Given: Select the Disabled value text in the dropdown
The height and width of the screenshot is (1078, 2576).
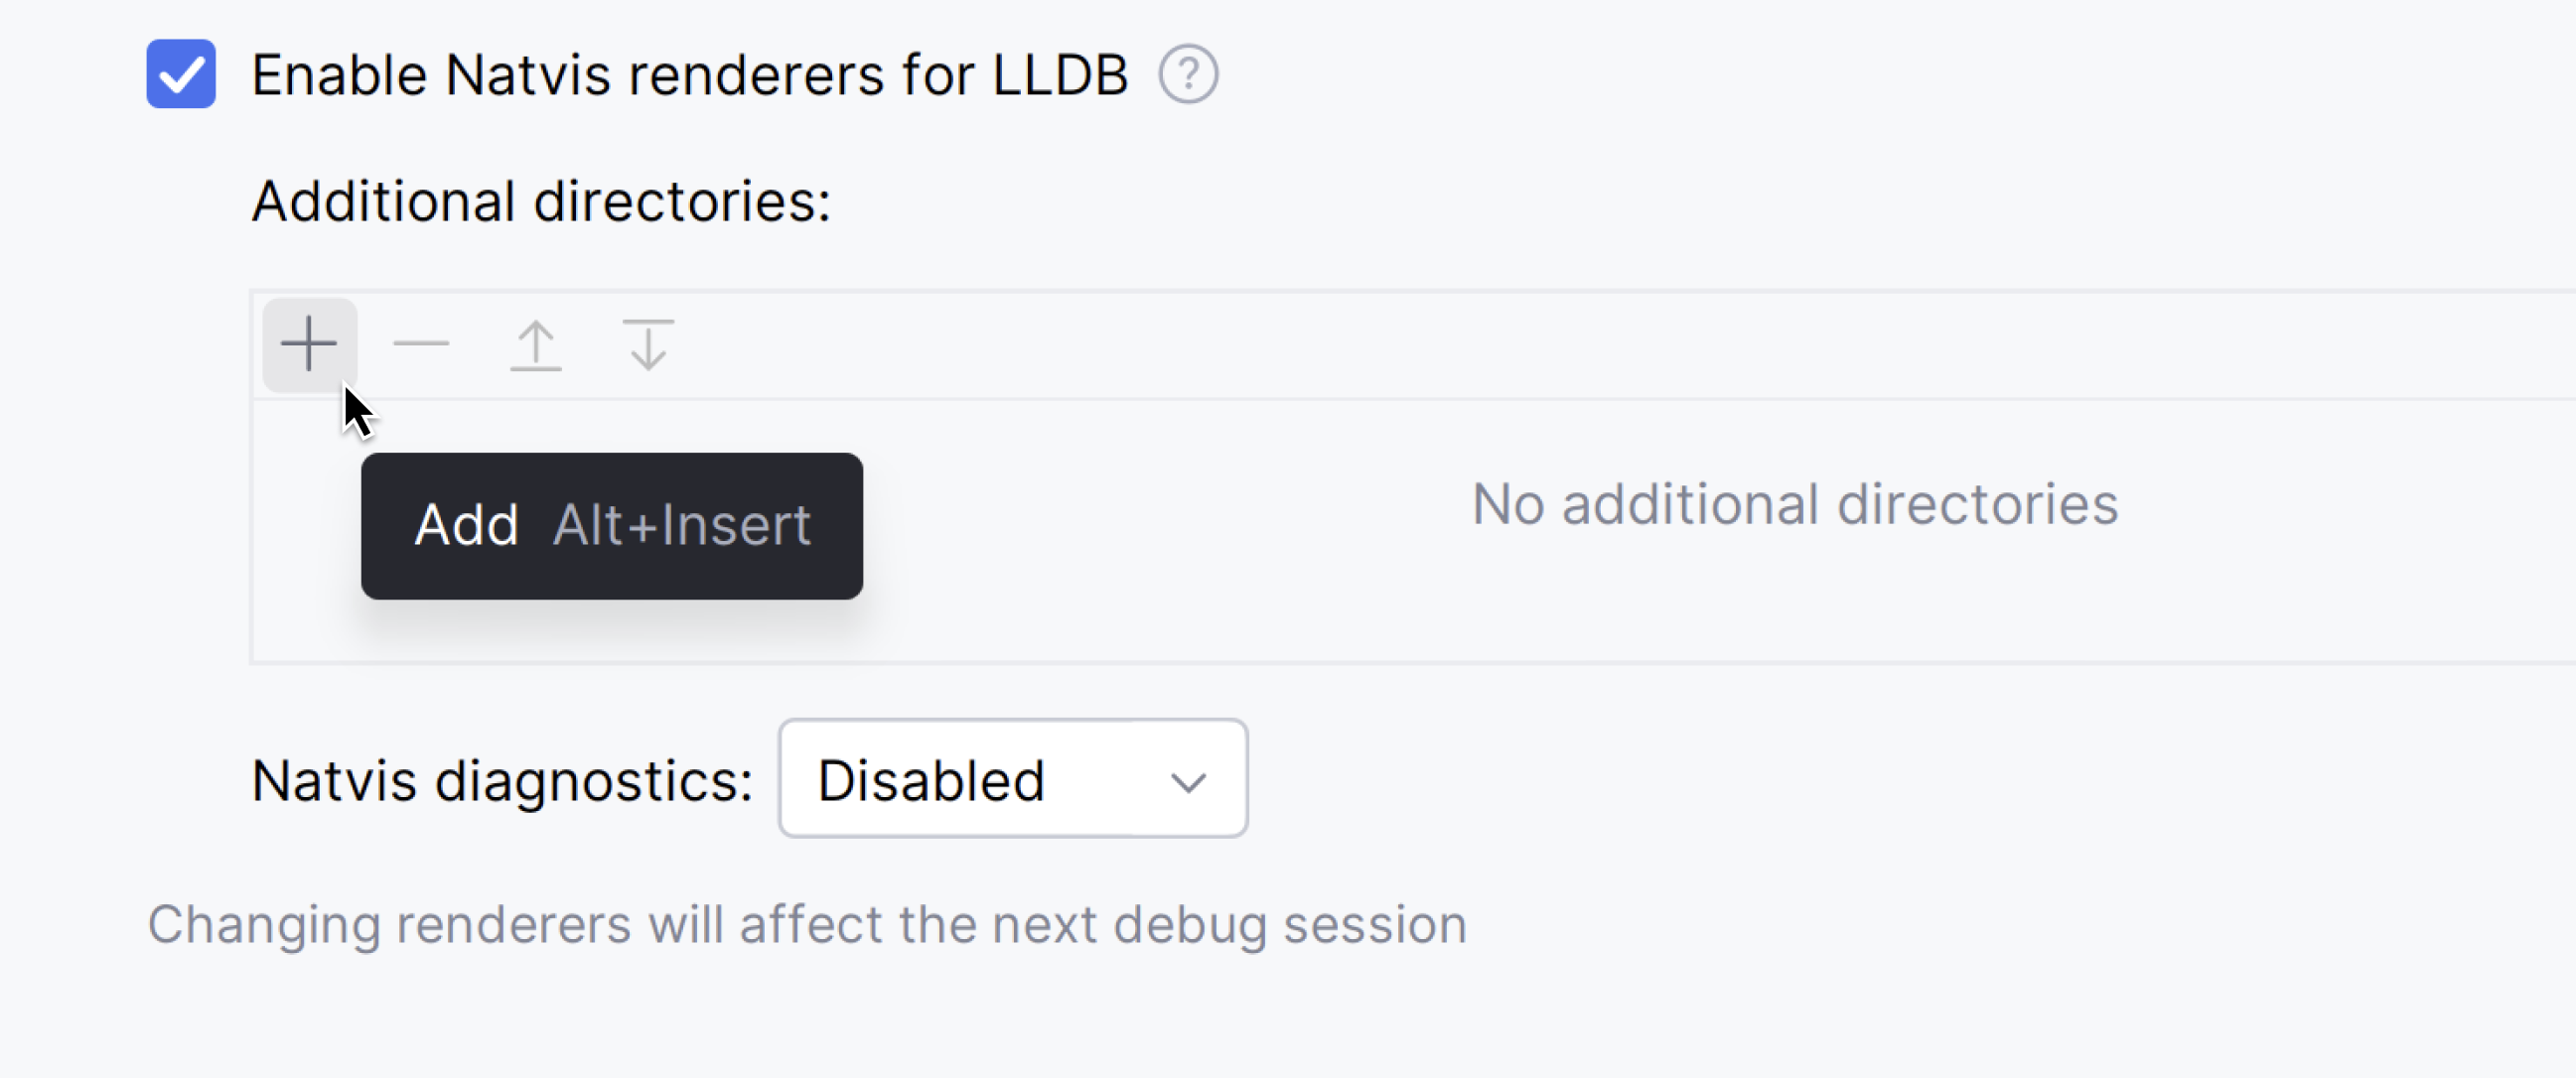Looking at the screenshot, I should click(930, 780).
